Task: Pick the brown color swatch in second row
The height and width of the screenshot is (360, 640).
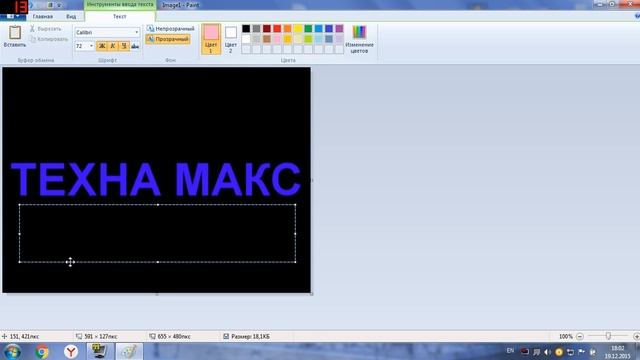Action: (x=267, y=39)
